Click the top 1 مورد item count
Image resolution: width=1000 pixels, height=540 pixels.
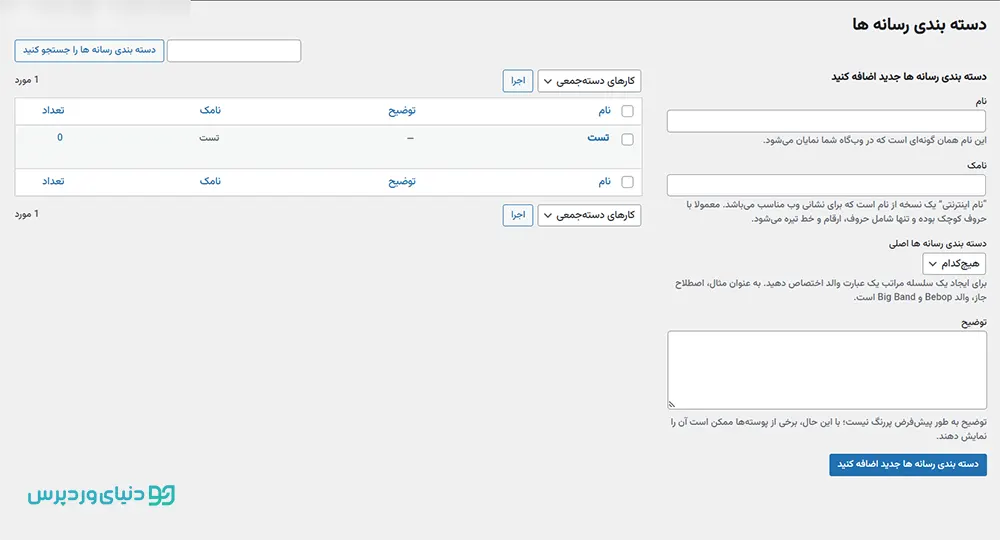[x=27, y=80]
